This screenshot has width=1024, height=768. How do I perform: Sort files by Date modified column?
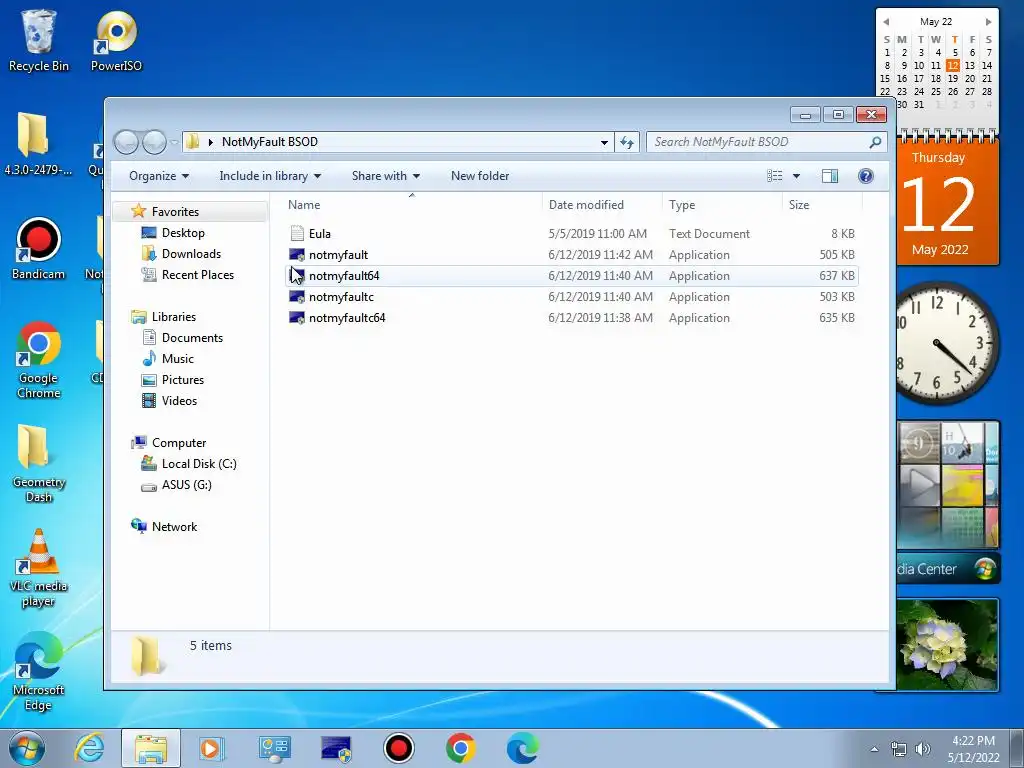point(602,204)
